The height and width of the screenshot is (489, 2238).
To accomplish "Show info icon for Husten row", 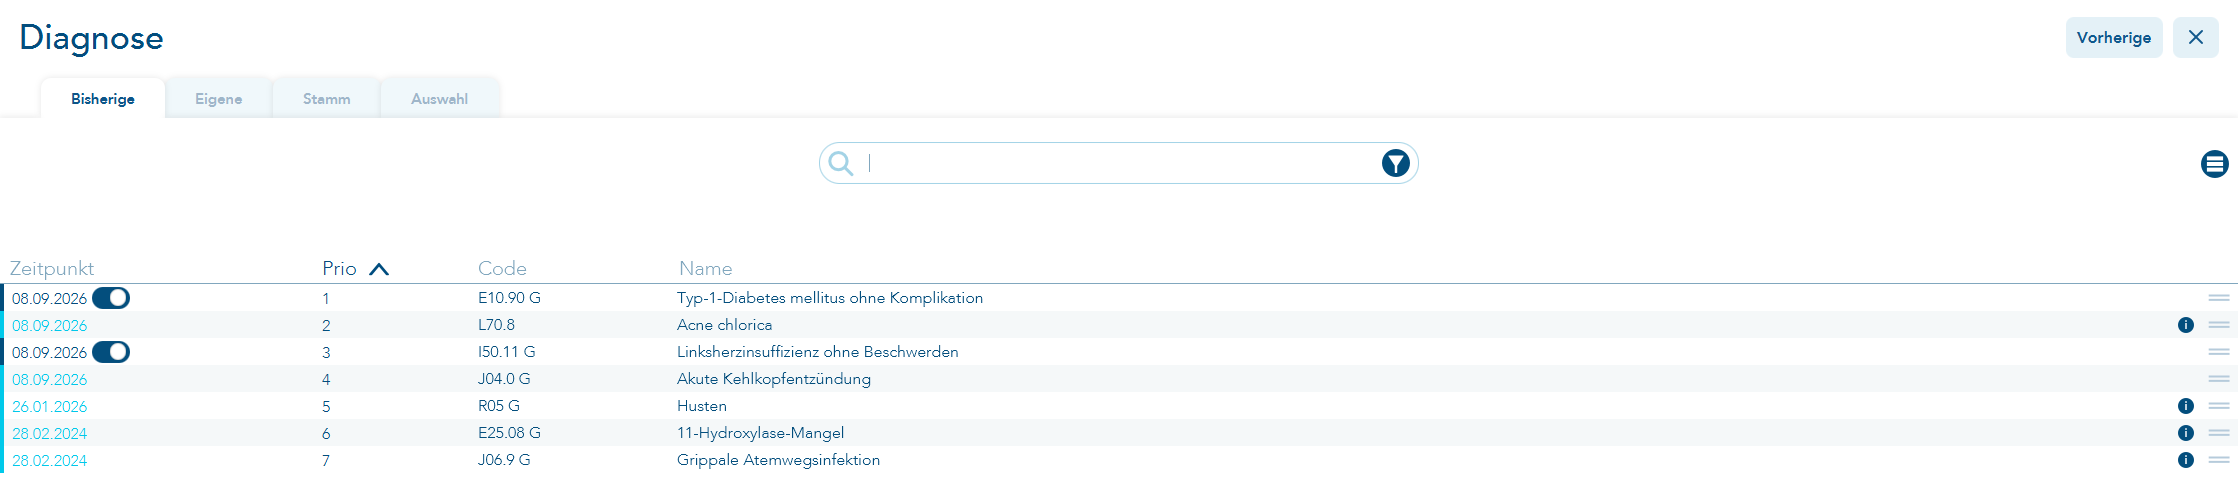I will coord(2185,406).
